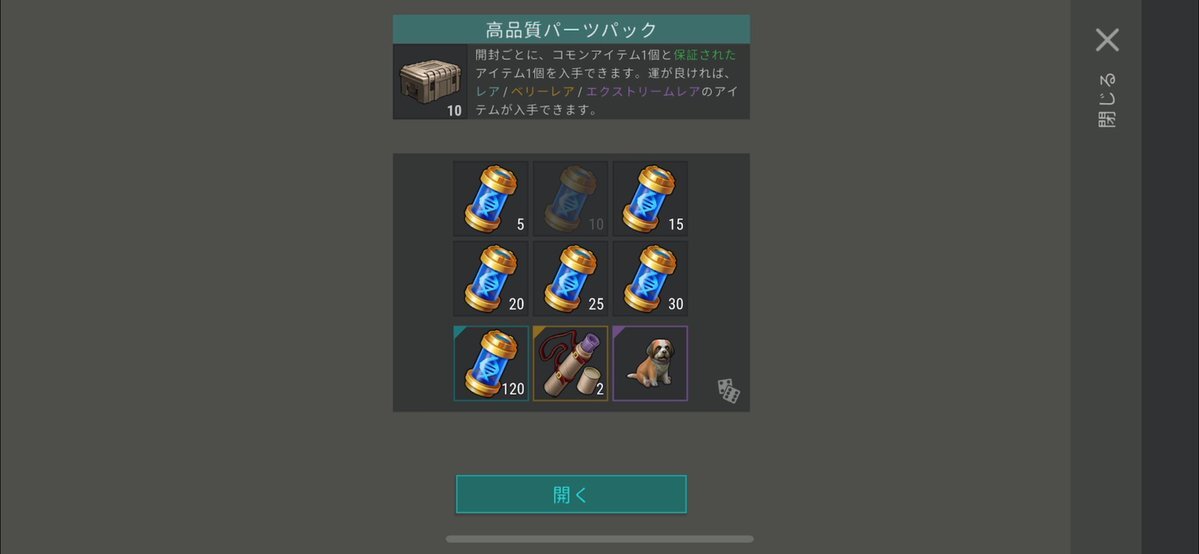
Task: Select the DNA capsule with quantity 5
Action: click(491, 198)
